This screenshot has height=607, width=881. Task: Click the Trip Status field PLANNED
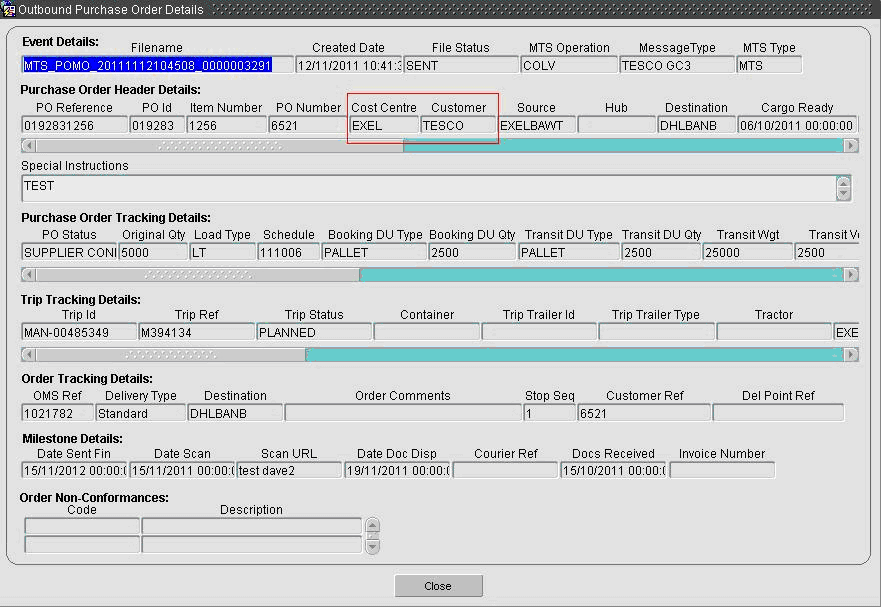(x=314, y=332)
